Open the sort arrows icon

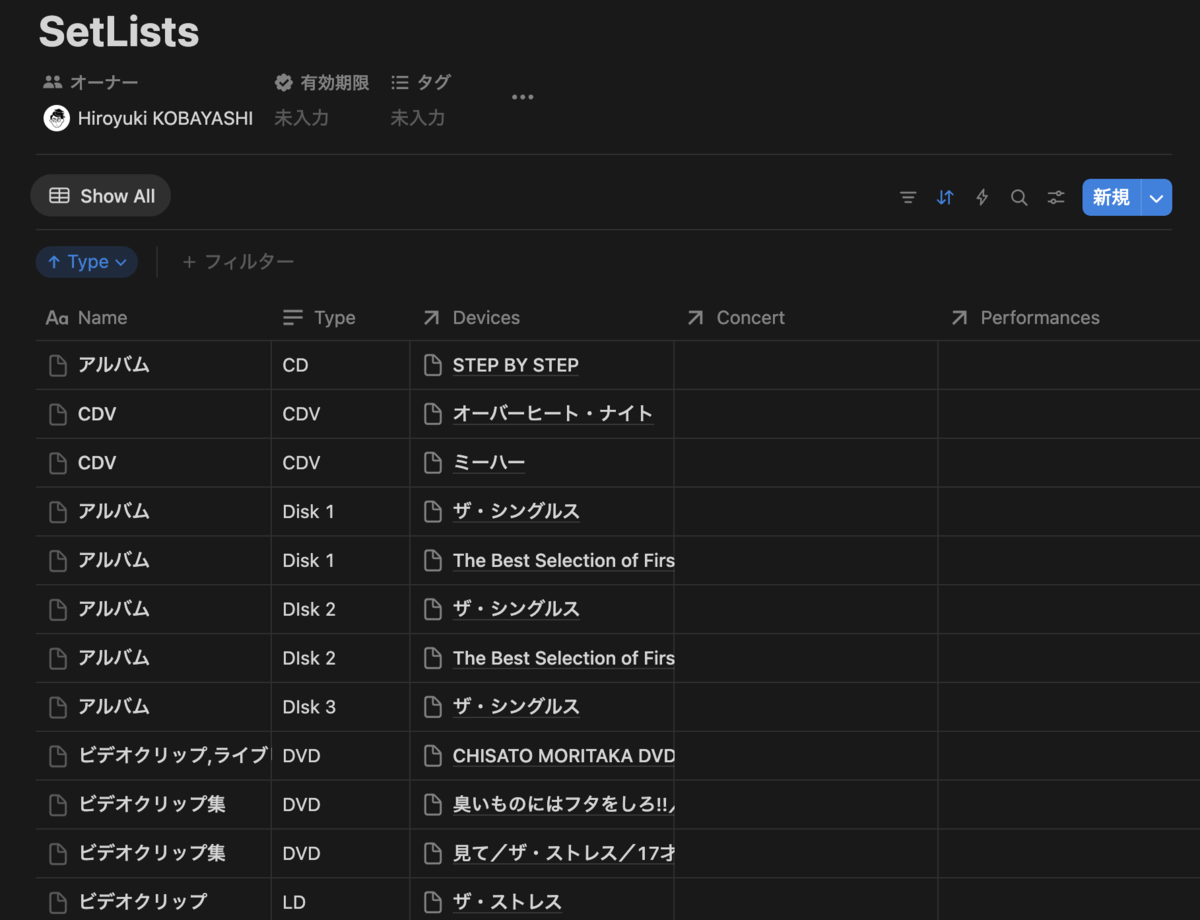[x=945, y=198]
